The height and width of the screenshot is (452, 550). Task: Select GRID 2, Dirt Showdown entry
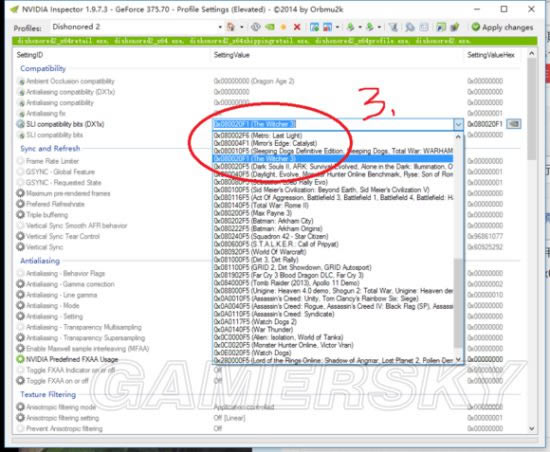pos(293,267)
